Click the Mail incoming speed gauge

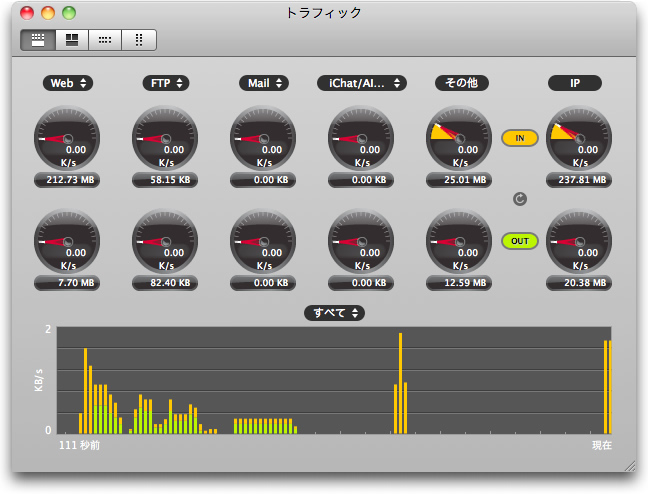pyautogui.click(x=263, y=138)
